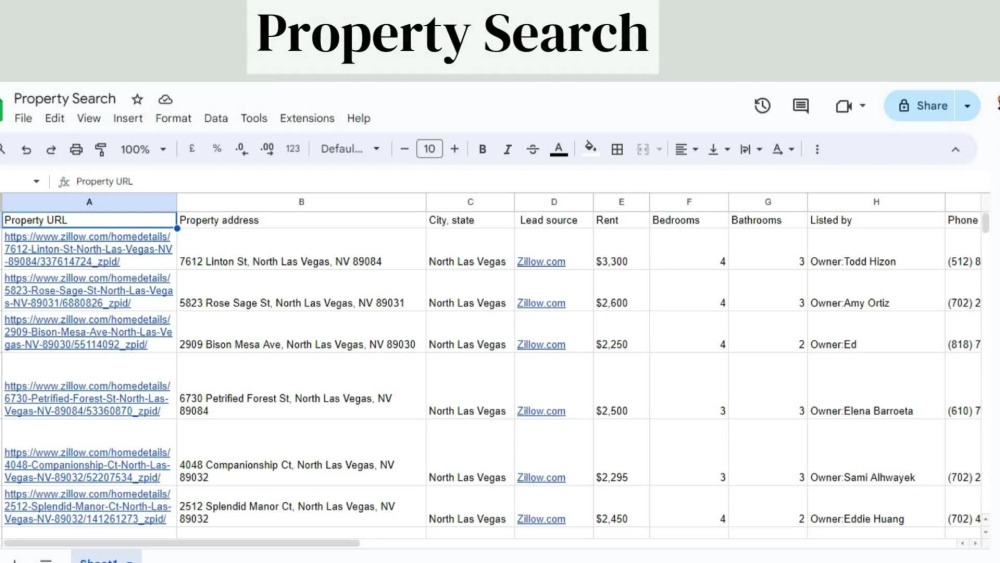Open the Format menu

coord(173,118)
